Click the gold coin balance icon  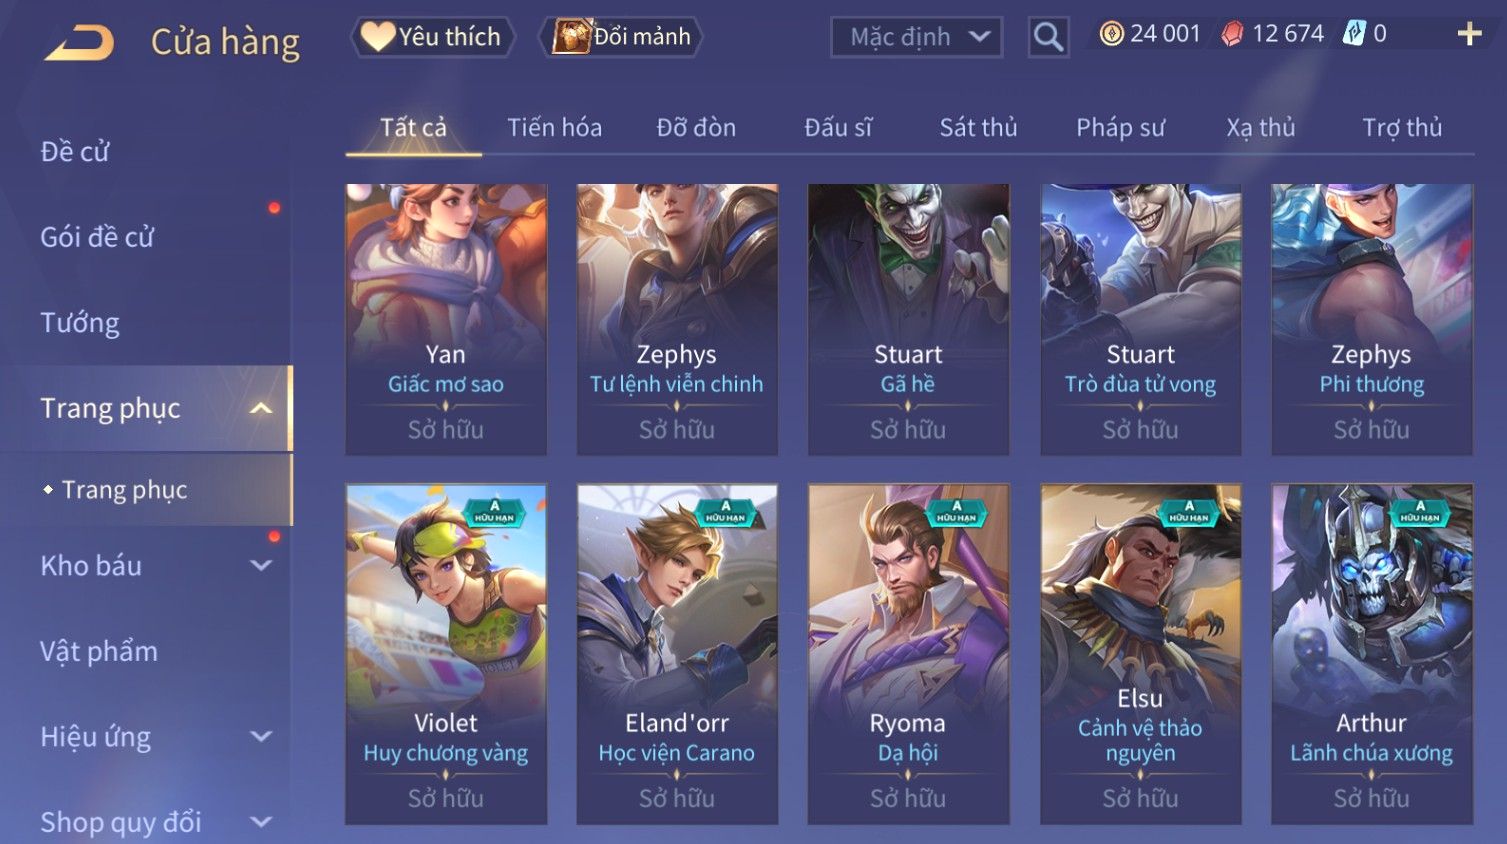pos(1111,34)
